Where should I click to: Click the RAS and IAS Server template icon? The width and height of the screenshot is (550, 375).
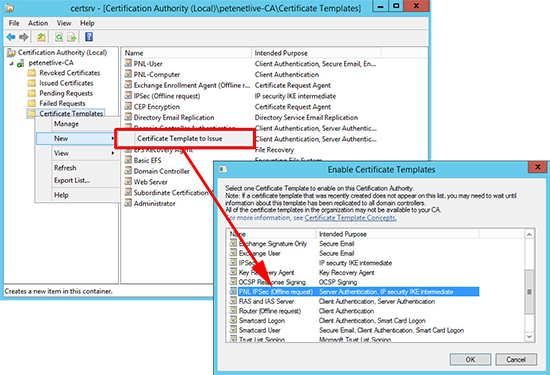point(233,301)
